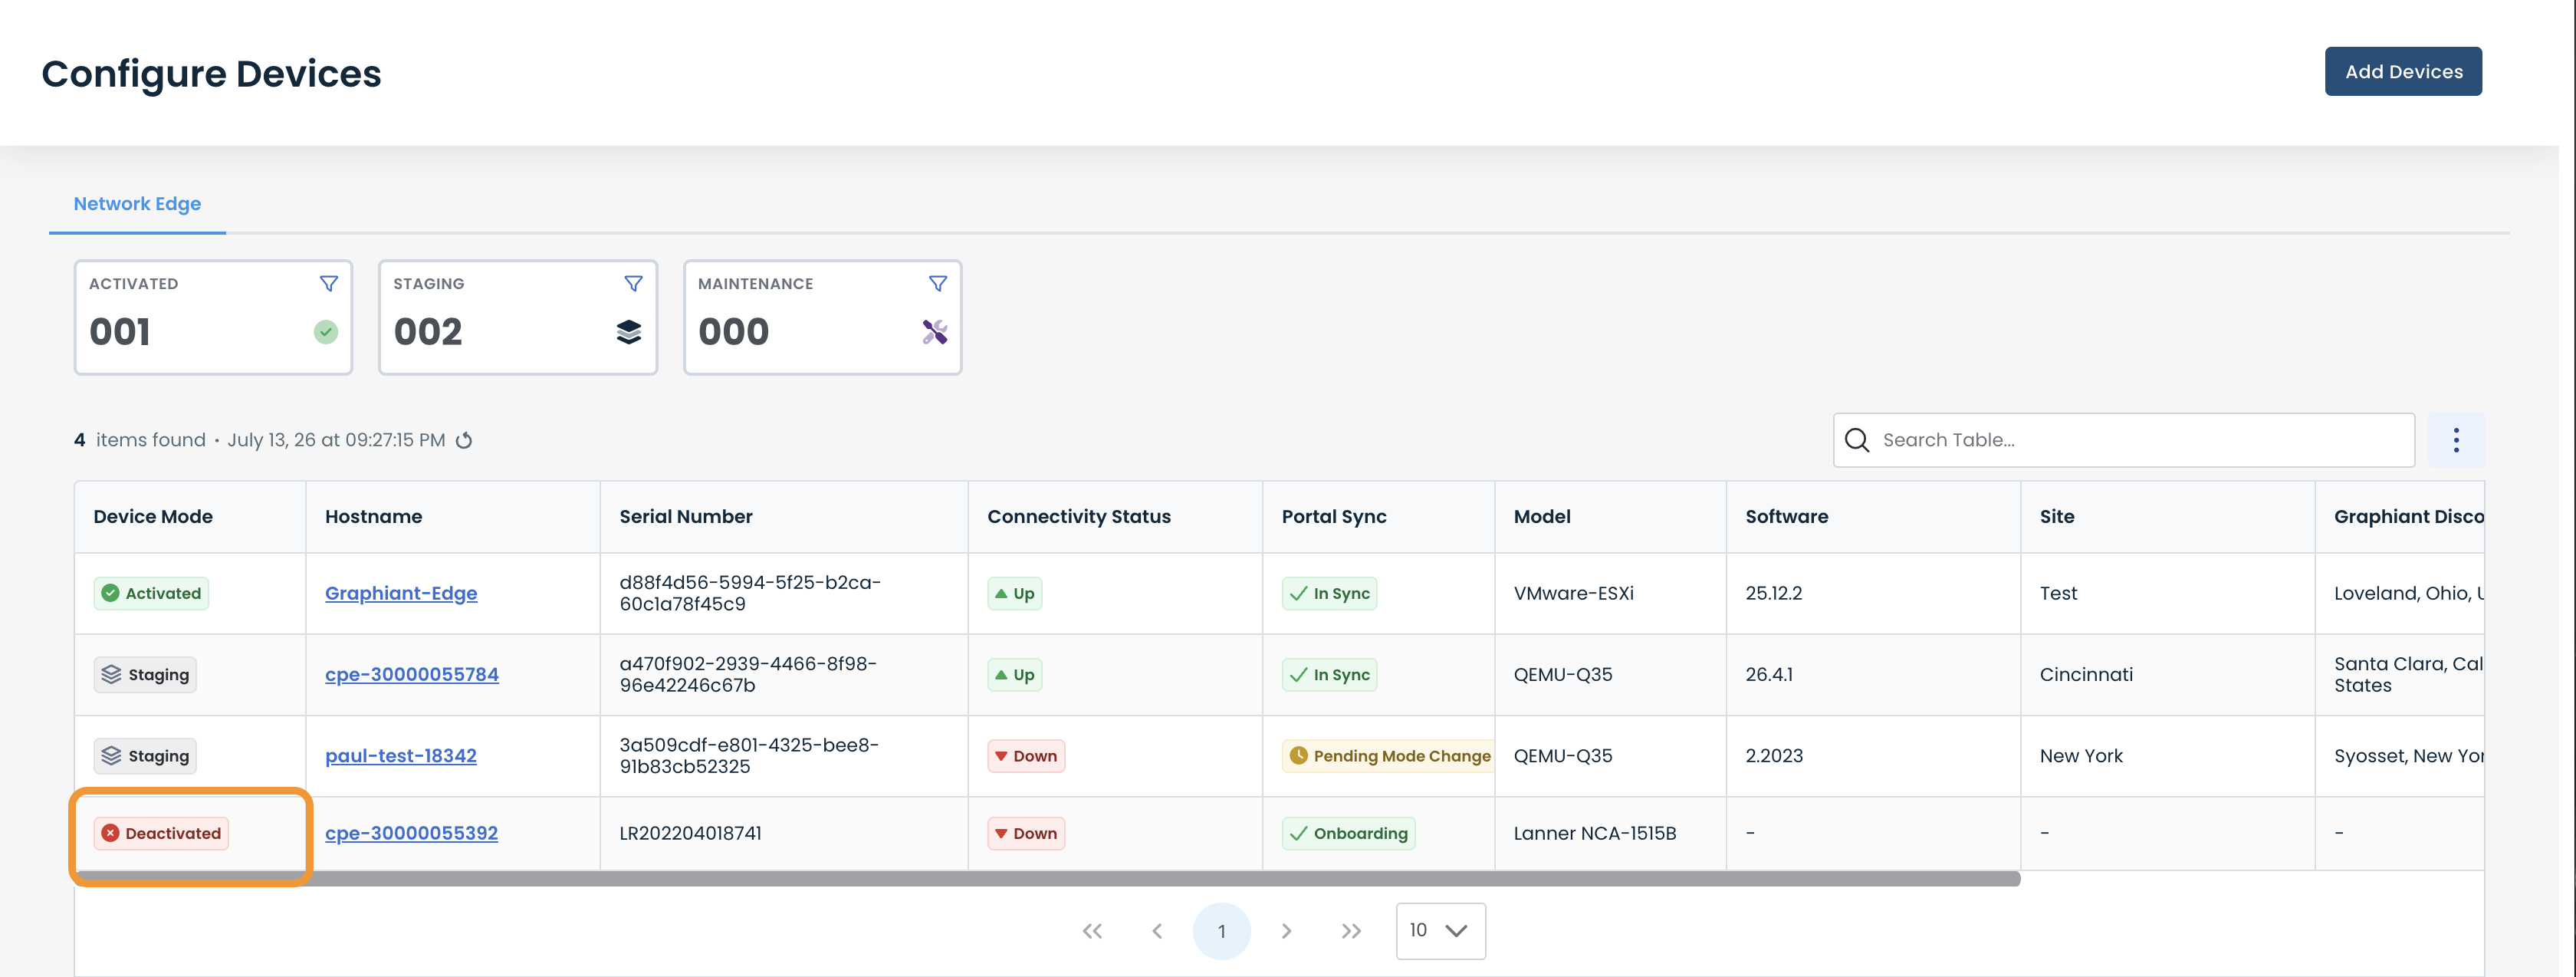Click software version 26.4.1
The image size is (2576, 977).
1768,674
